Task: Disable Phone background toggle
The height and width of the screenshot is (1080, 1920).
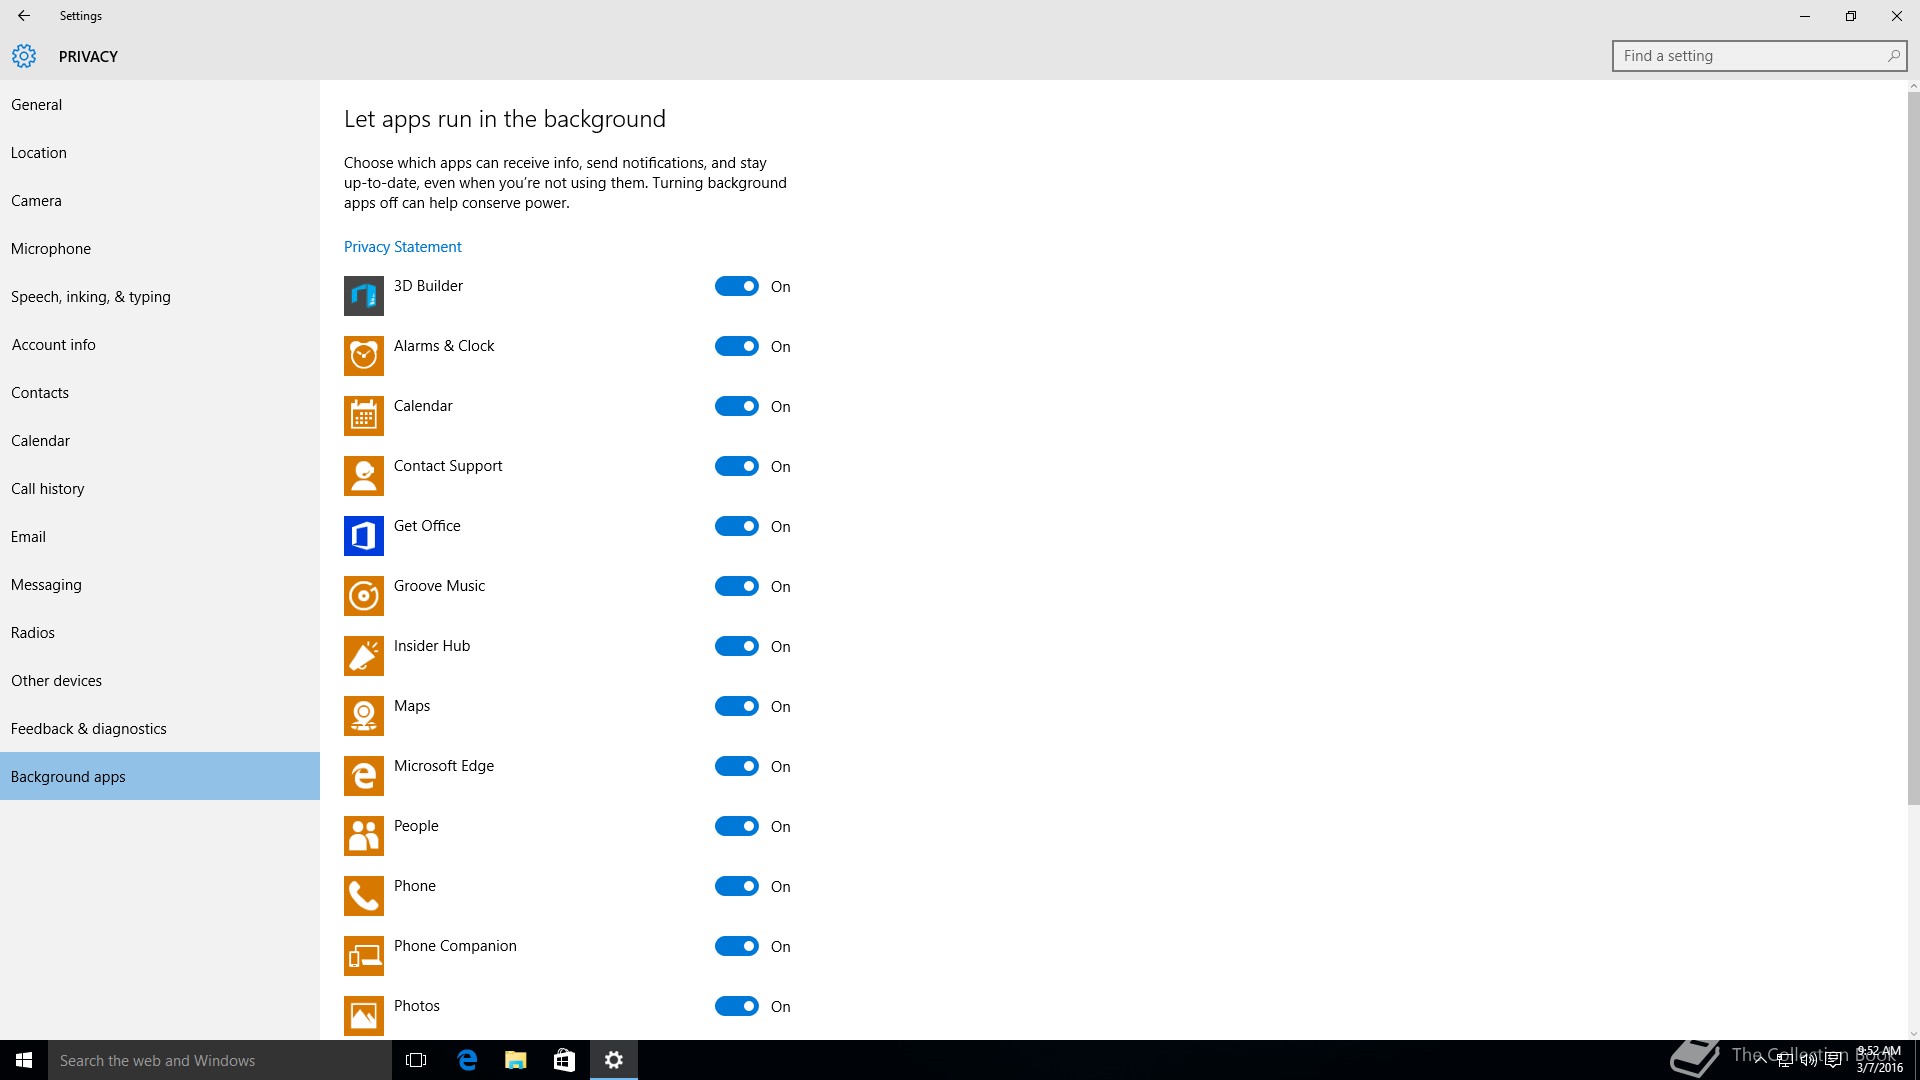Action: point(737,886)
